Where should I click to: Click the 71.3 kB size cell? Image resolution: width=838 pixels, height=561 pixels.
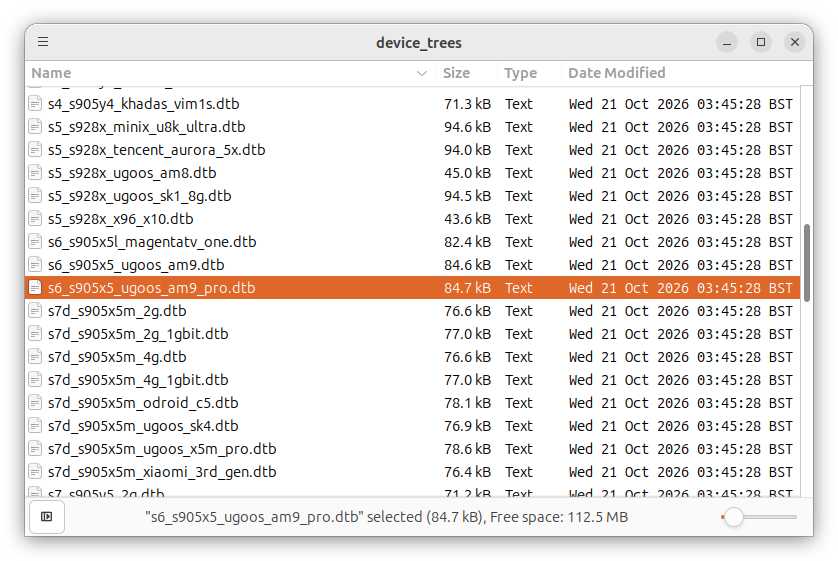pyautogui.click(x=467, y=104)
